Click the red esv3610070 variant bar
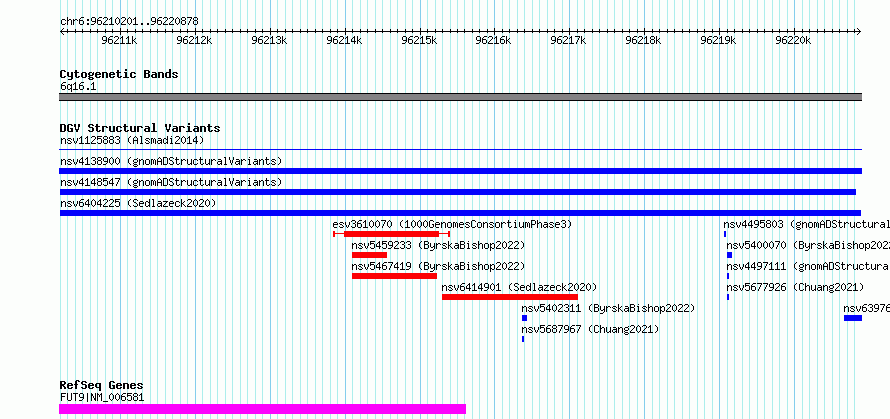The height and width of the screenshot is (419, 890). pos(392,234)
